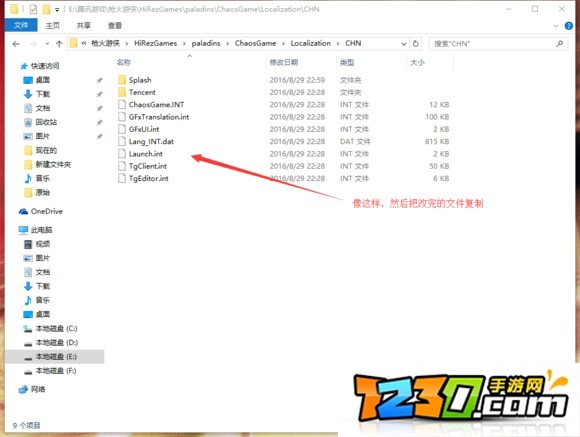This screenshot has height=437, width=580.
Task: Open 音乐 under quick access
Action: pos(43,178)
